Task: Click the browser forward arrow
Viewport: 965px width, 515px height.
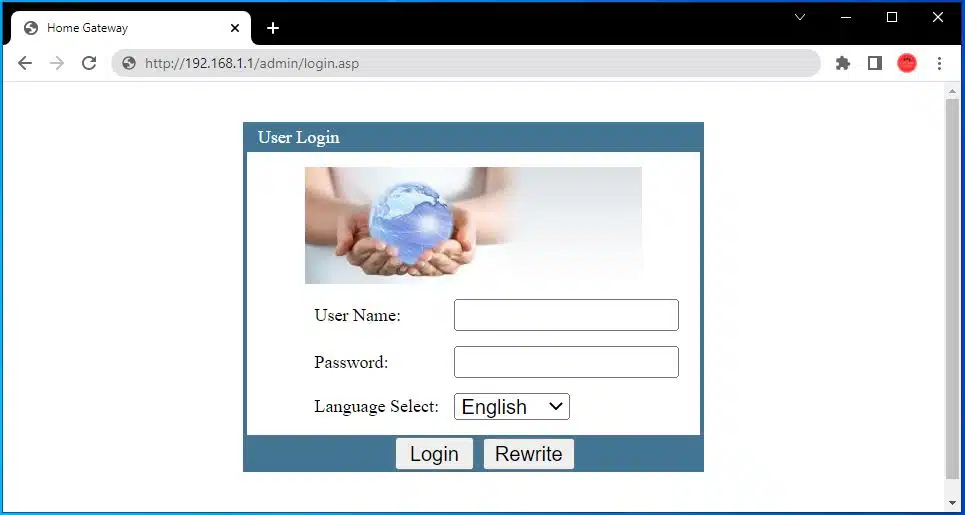Action: point(57,63)
